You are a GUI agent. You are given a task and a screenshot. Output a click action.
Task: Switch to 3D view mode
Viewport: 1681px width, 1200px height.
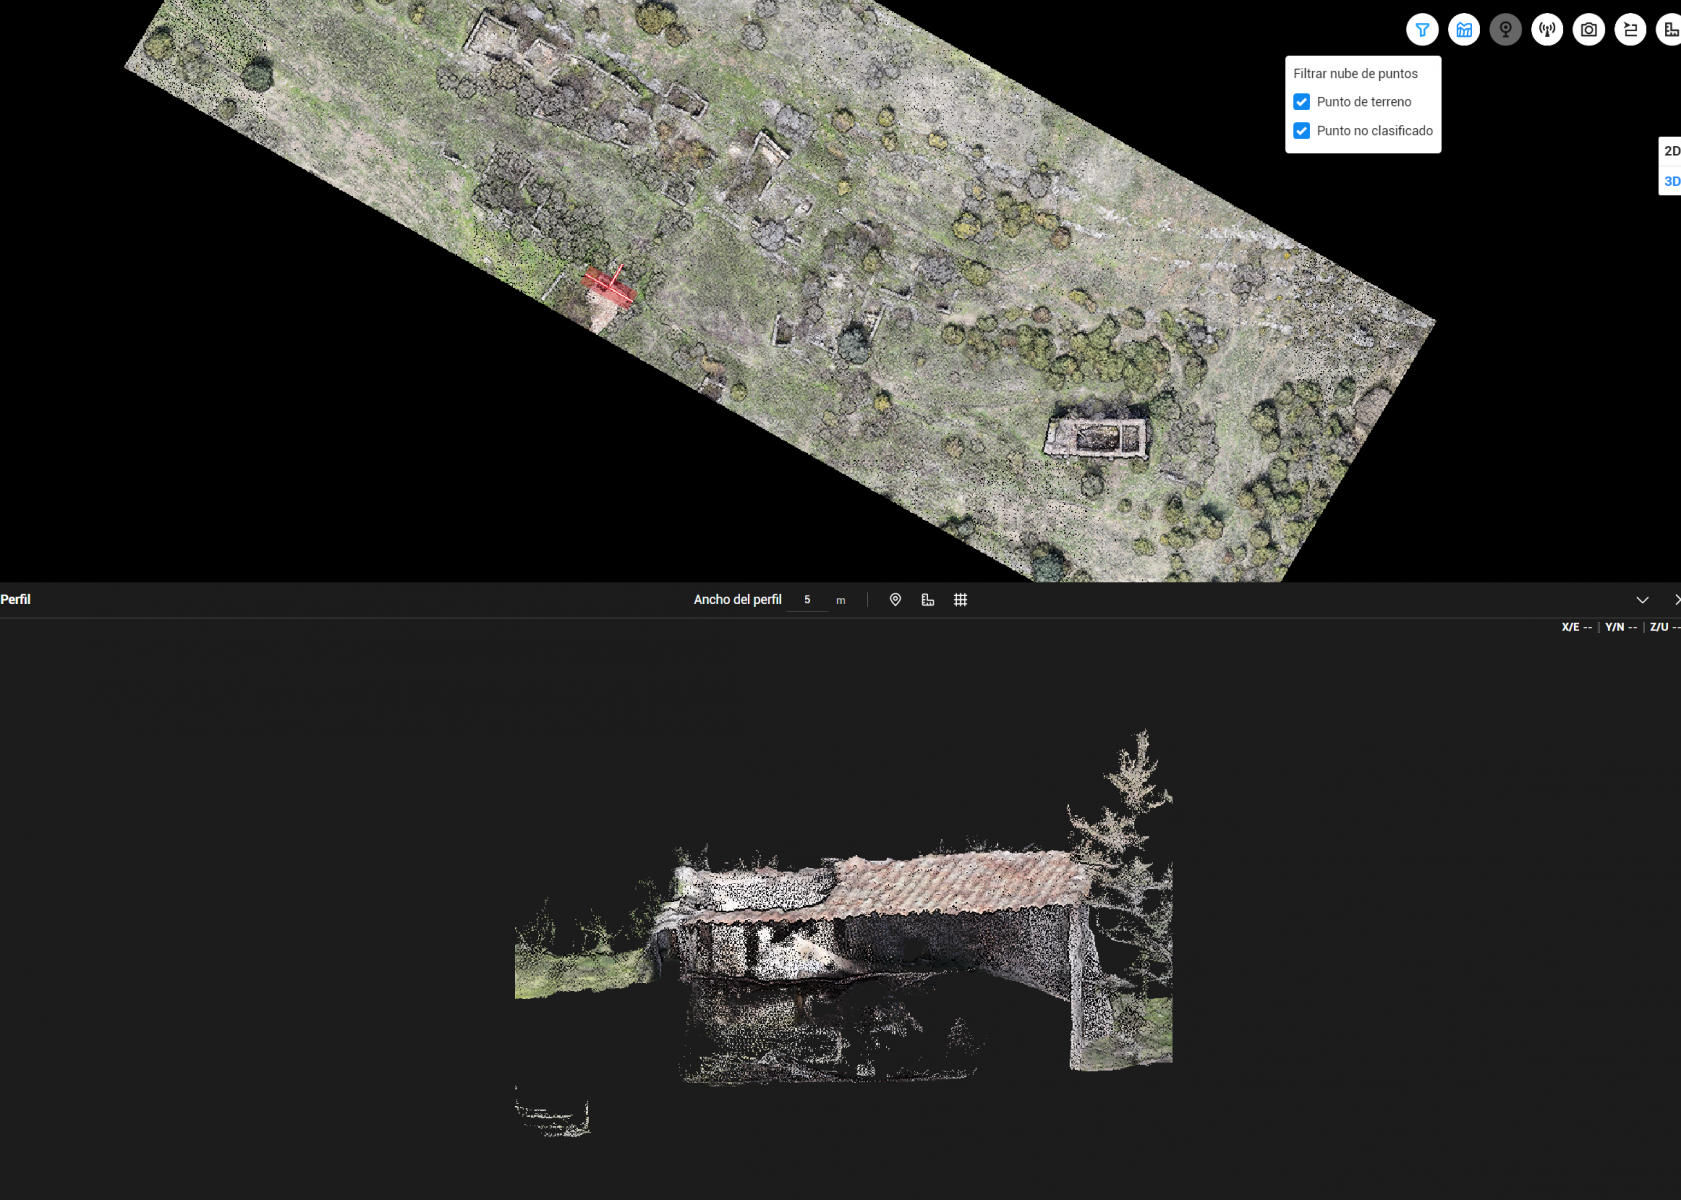pyautogui.click(x=1671, y=181)
